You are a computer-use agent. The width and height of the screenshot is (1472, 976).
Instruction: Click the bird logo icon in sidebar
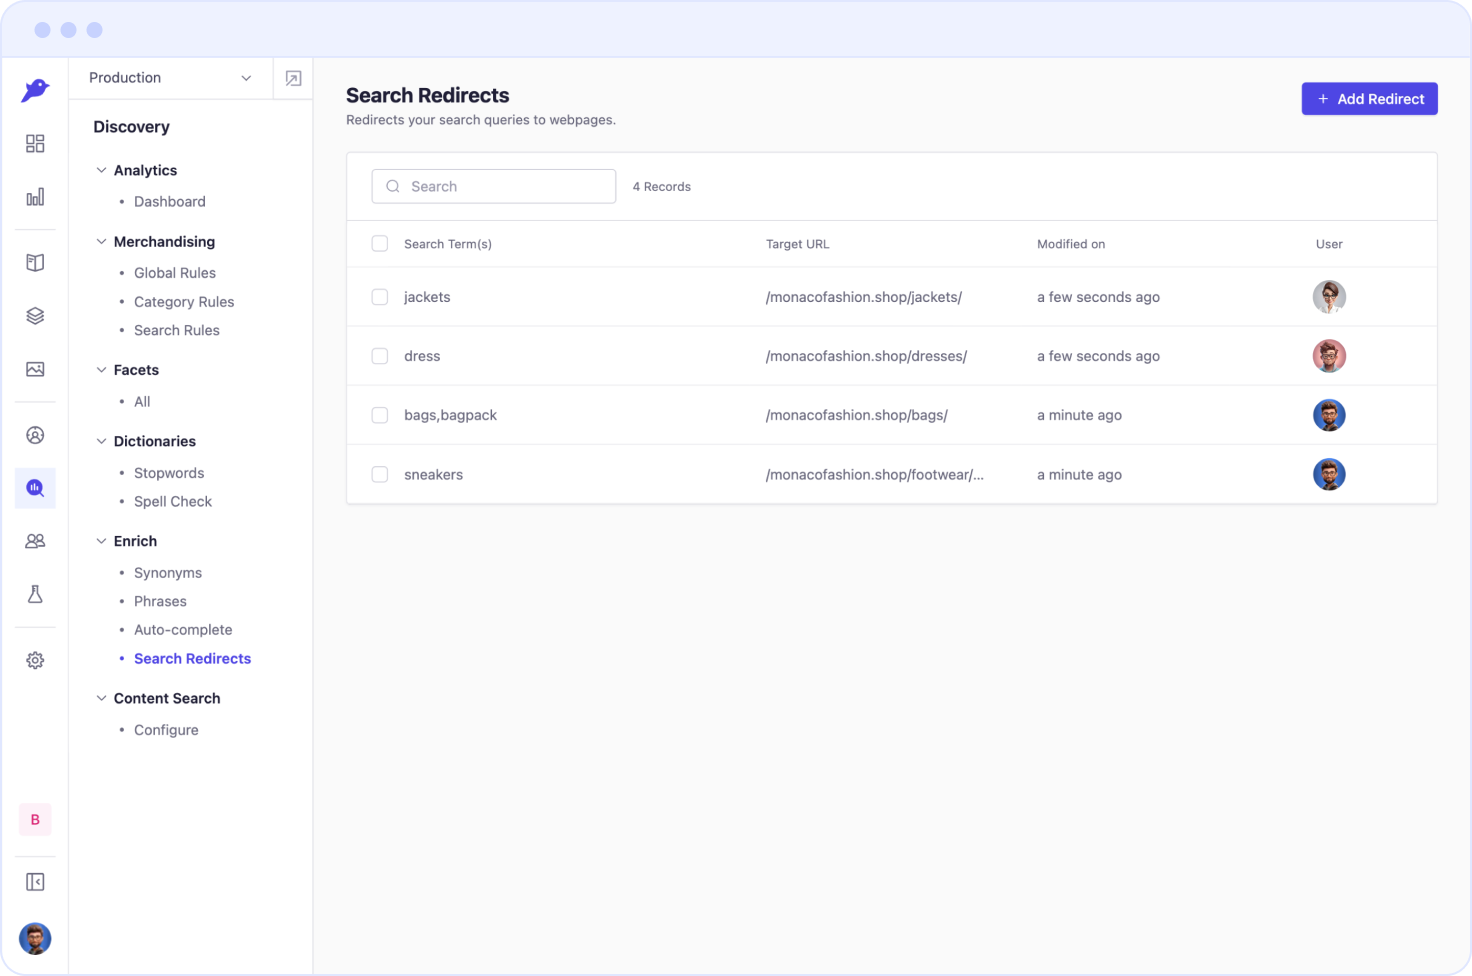click(x=35, y=90)
